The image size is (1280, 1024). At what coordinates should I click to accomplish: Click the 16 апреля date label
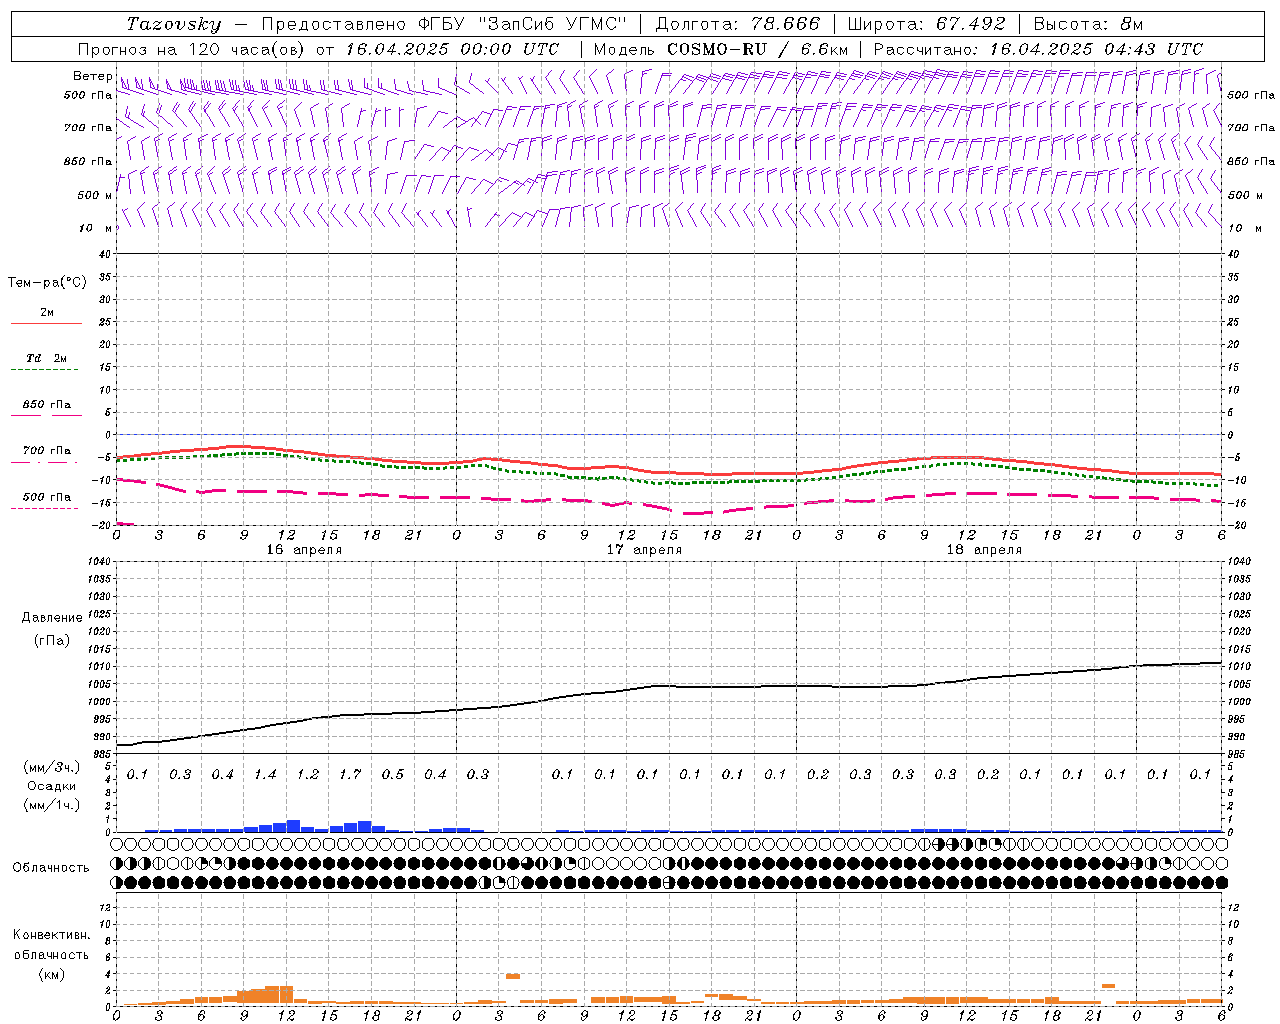coord(304,550)
